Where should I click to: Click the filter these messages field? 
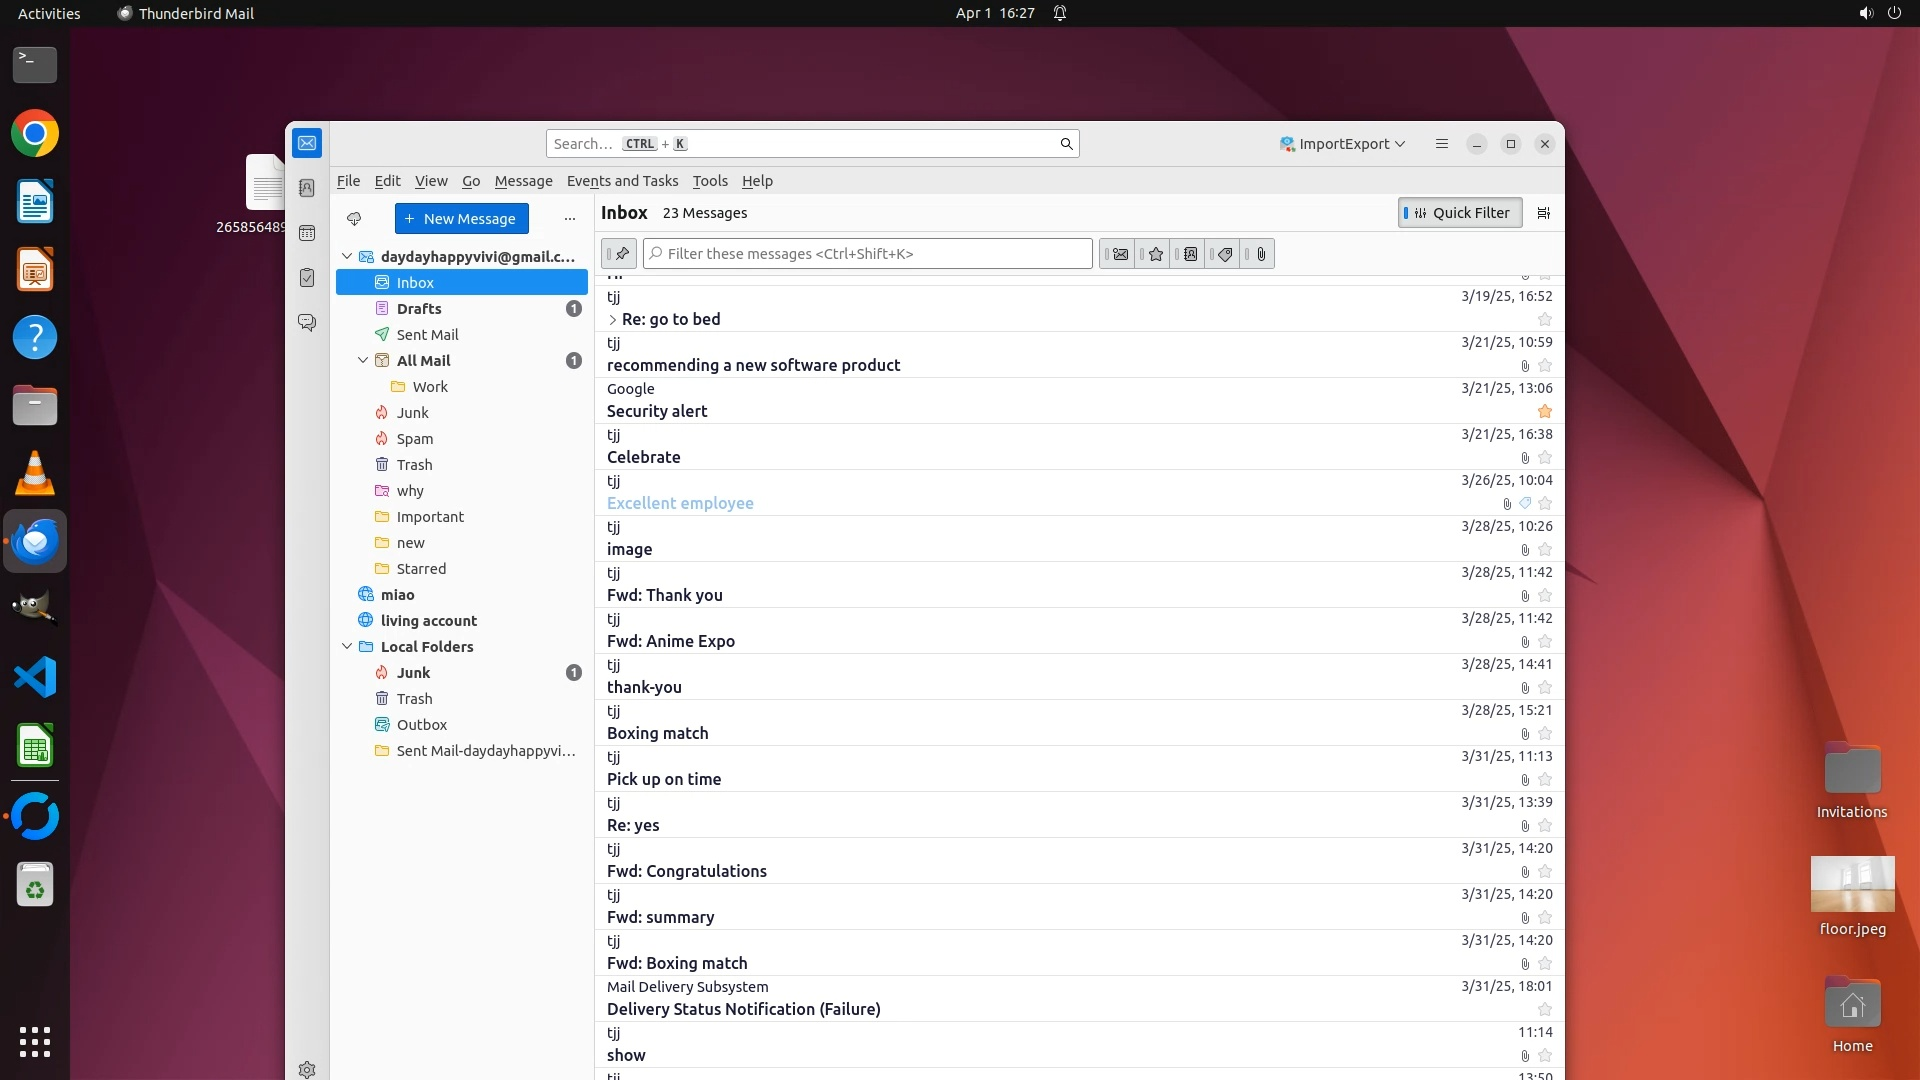[x=868, y=254]
